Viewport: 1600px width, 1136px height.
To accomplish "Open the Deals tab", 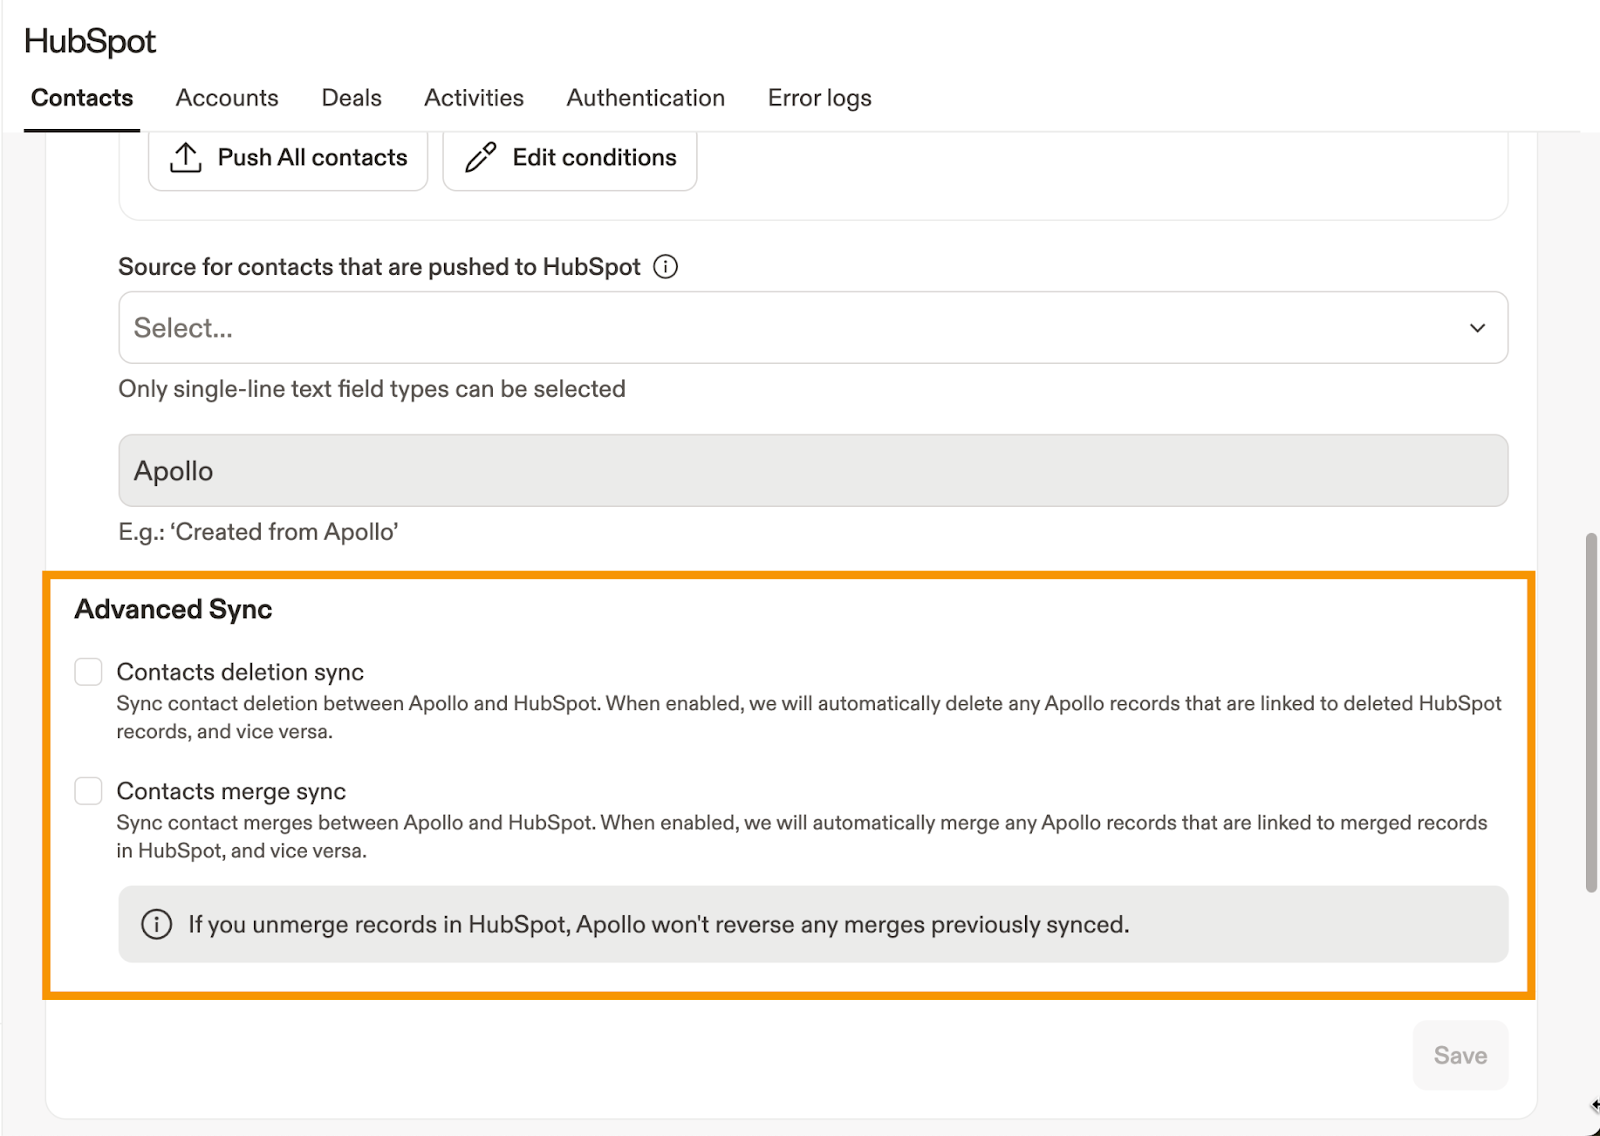I will tap(351, 98).
